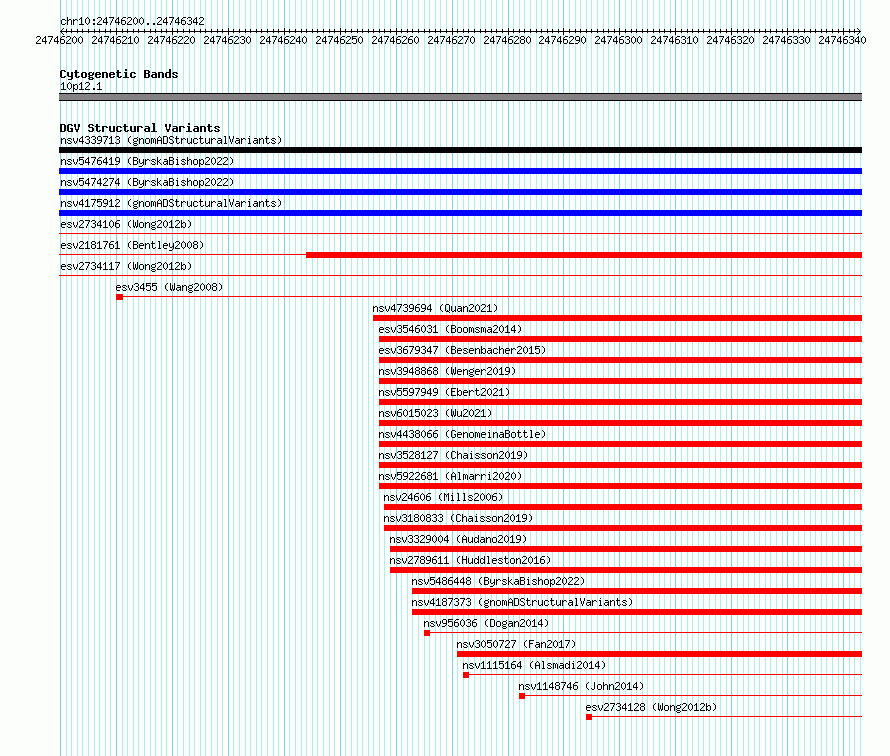
Task: Open variant nsv24606 (Mills2006)
Action: click(443, 497)
